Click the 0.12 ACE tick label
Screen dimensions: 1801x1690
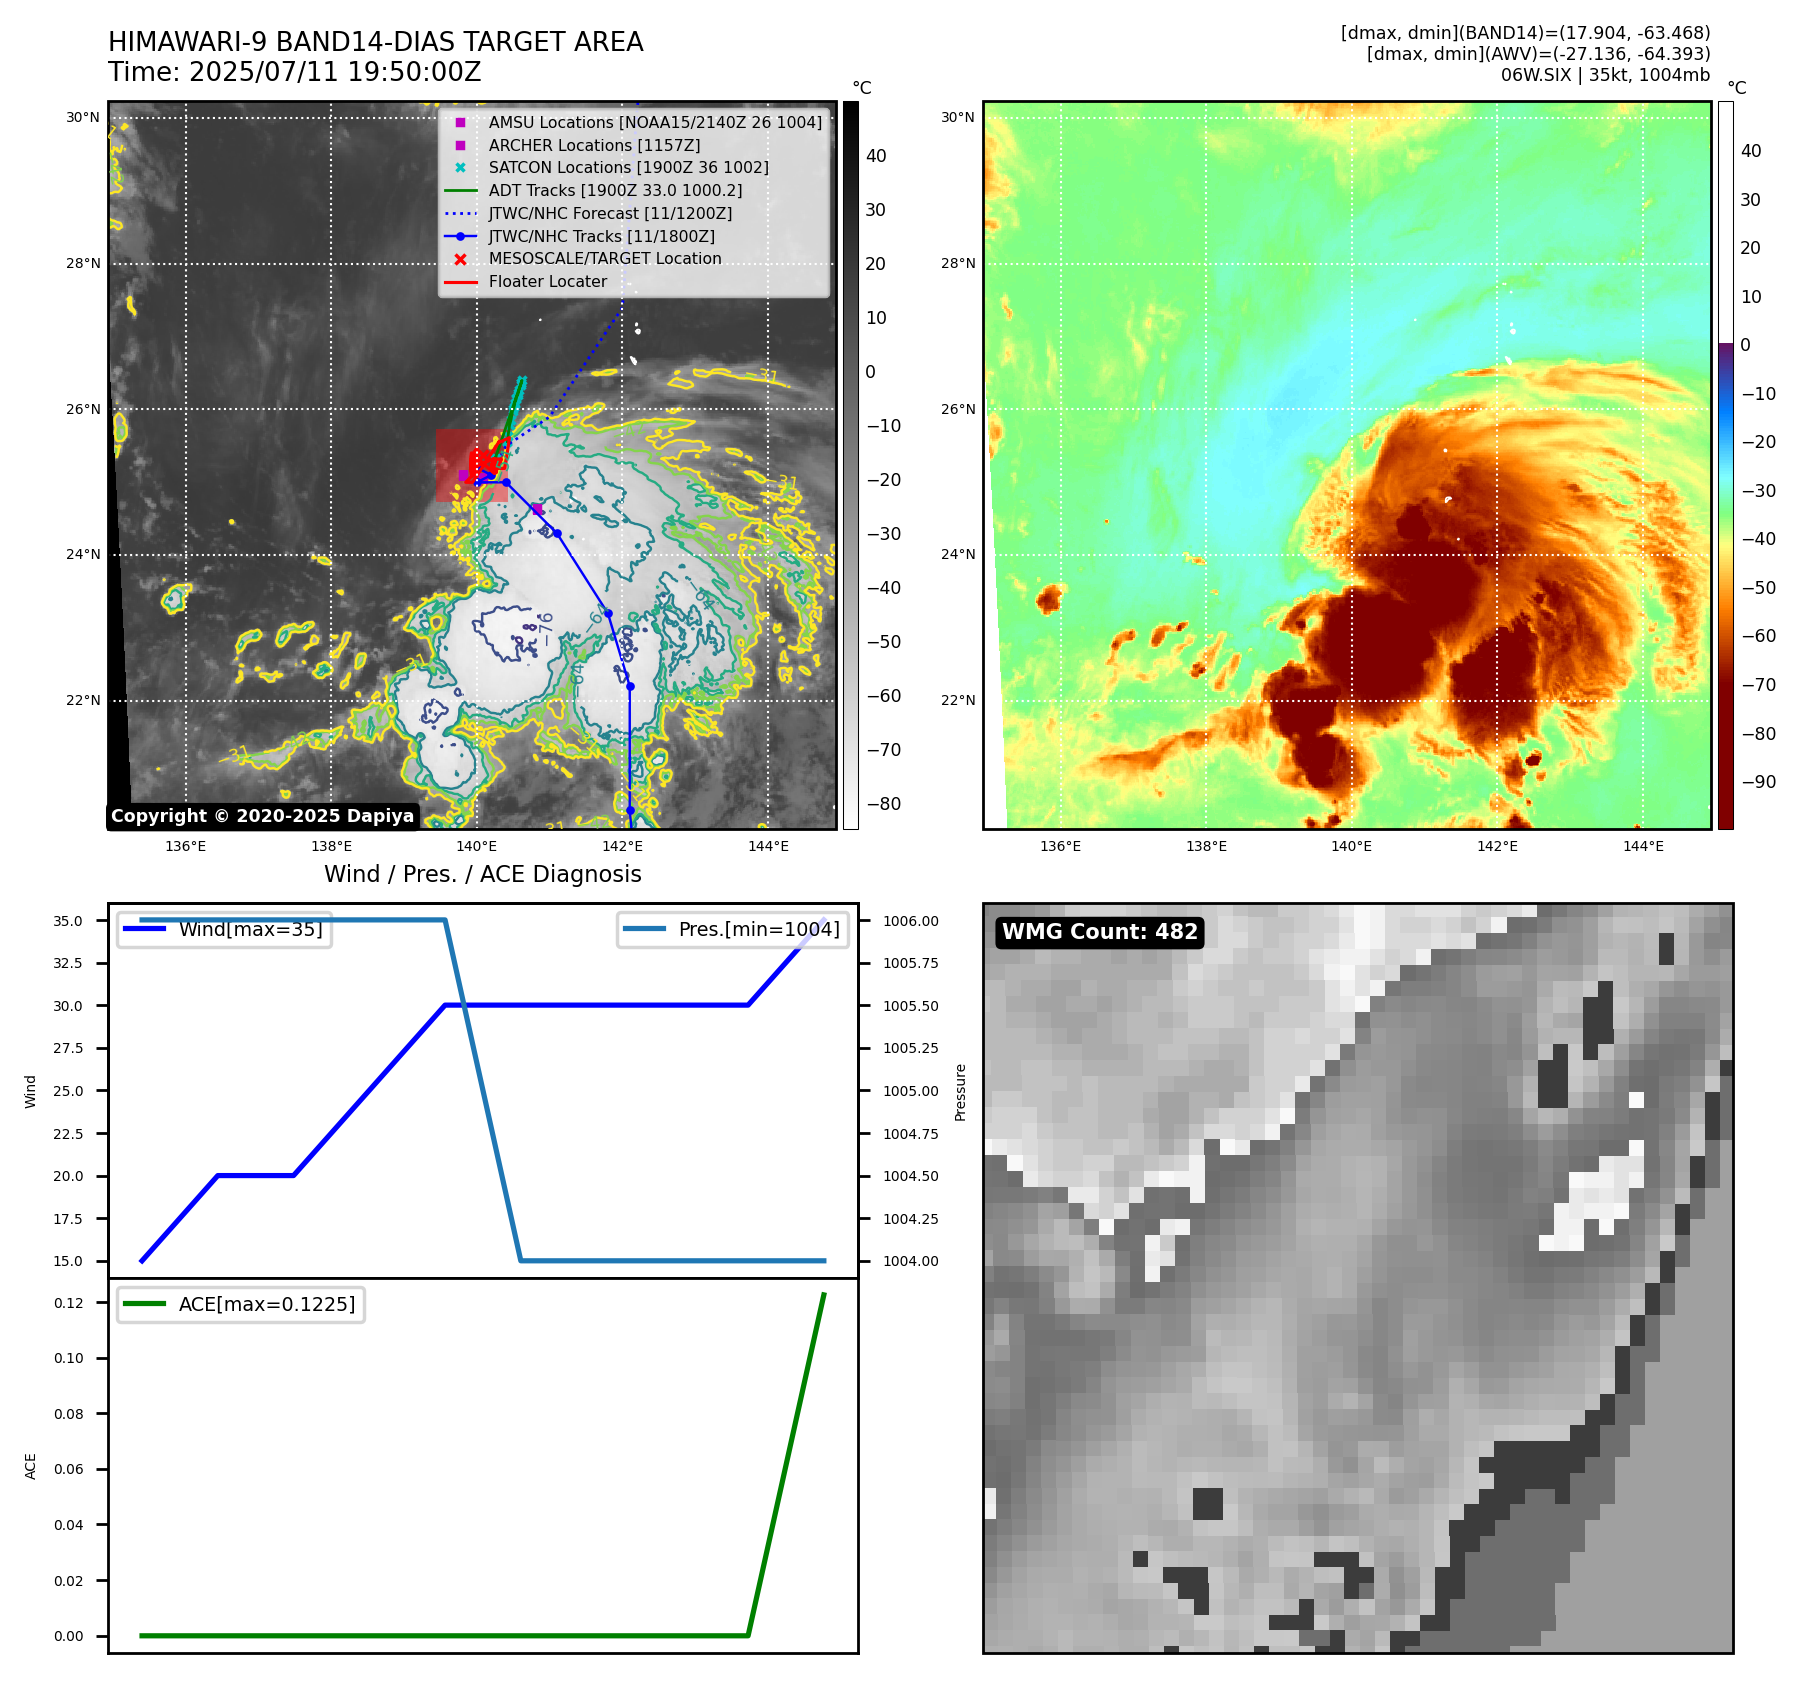point(69,1303)
